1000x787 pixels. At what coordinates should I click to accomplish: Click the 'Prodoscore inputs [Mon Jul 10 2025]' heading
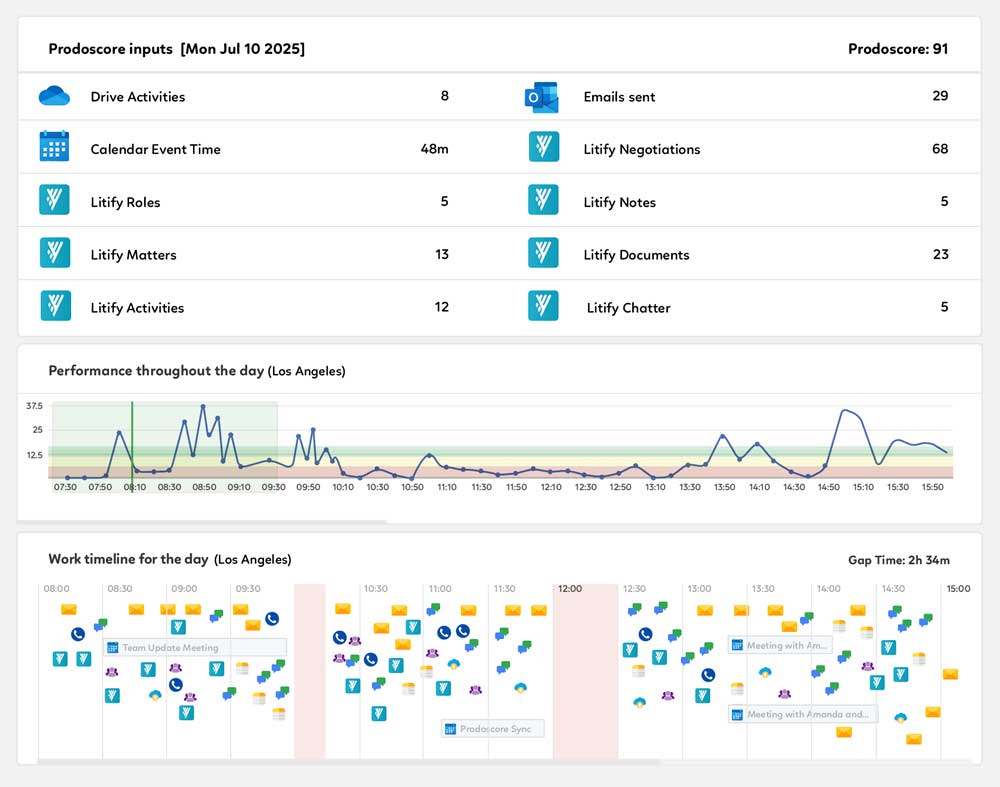[x=177, y=49]
